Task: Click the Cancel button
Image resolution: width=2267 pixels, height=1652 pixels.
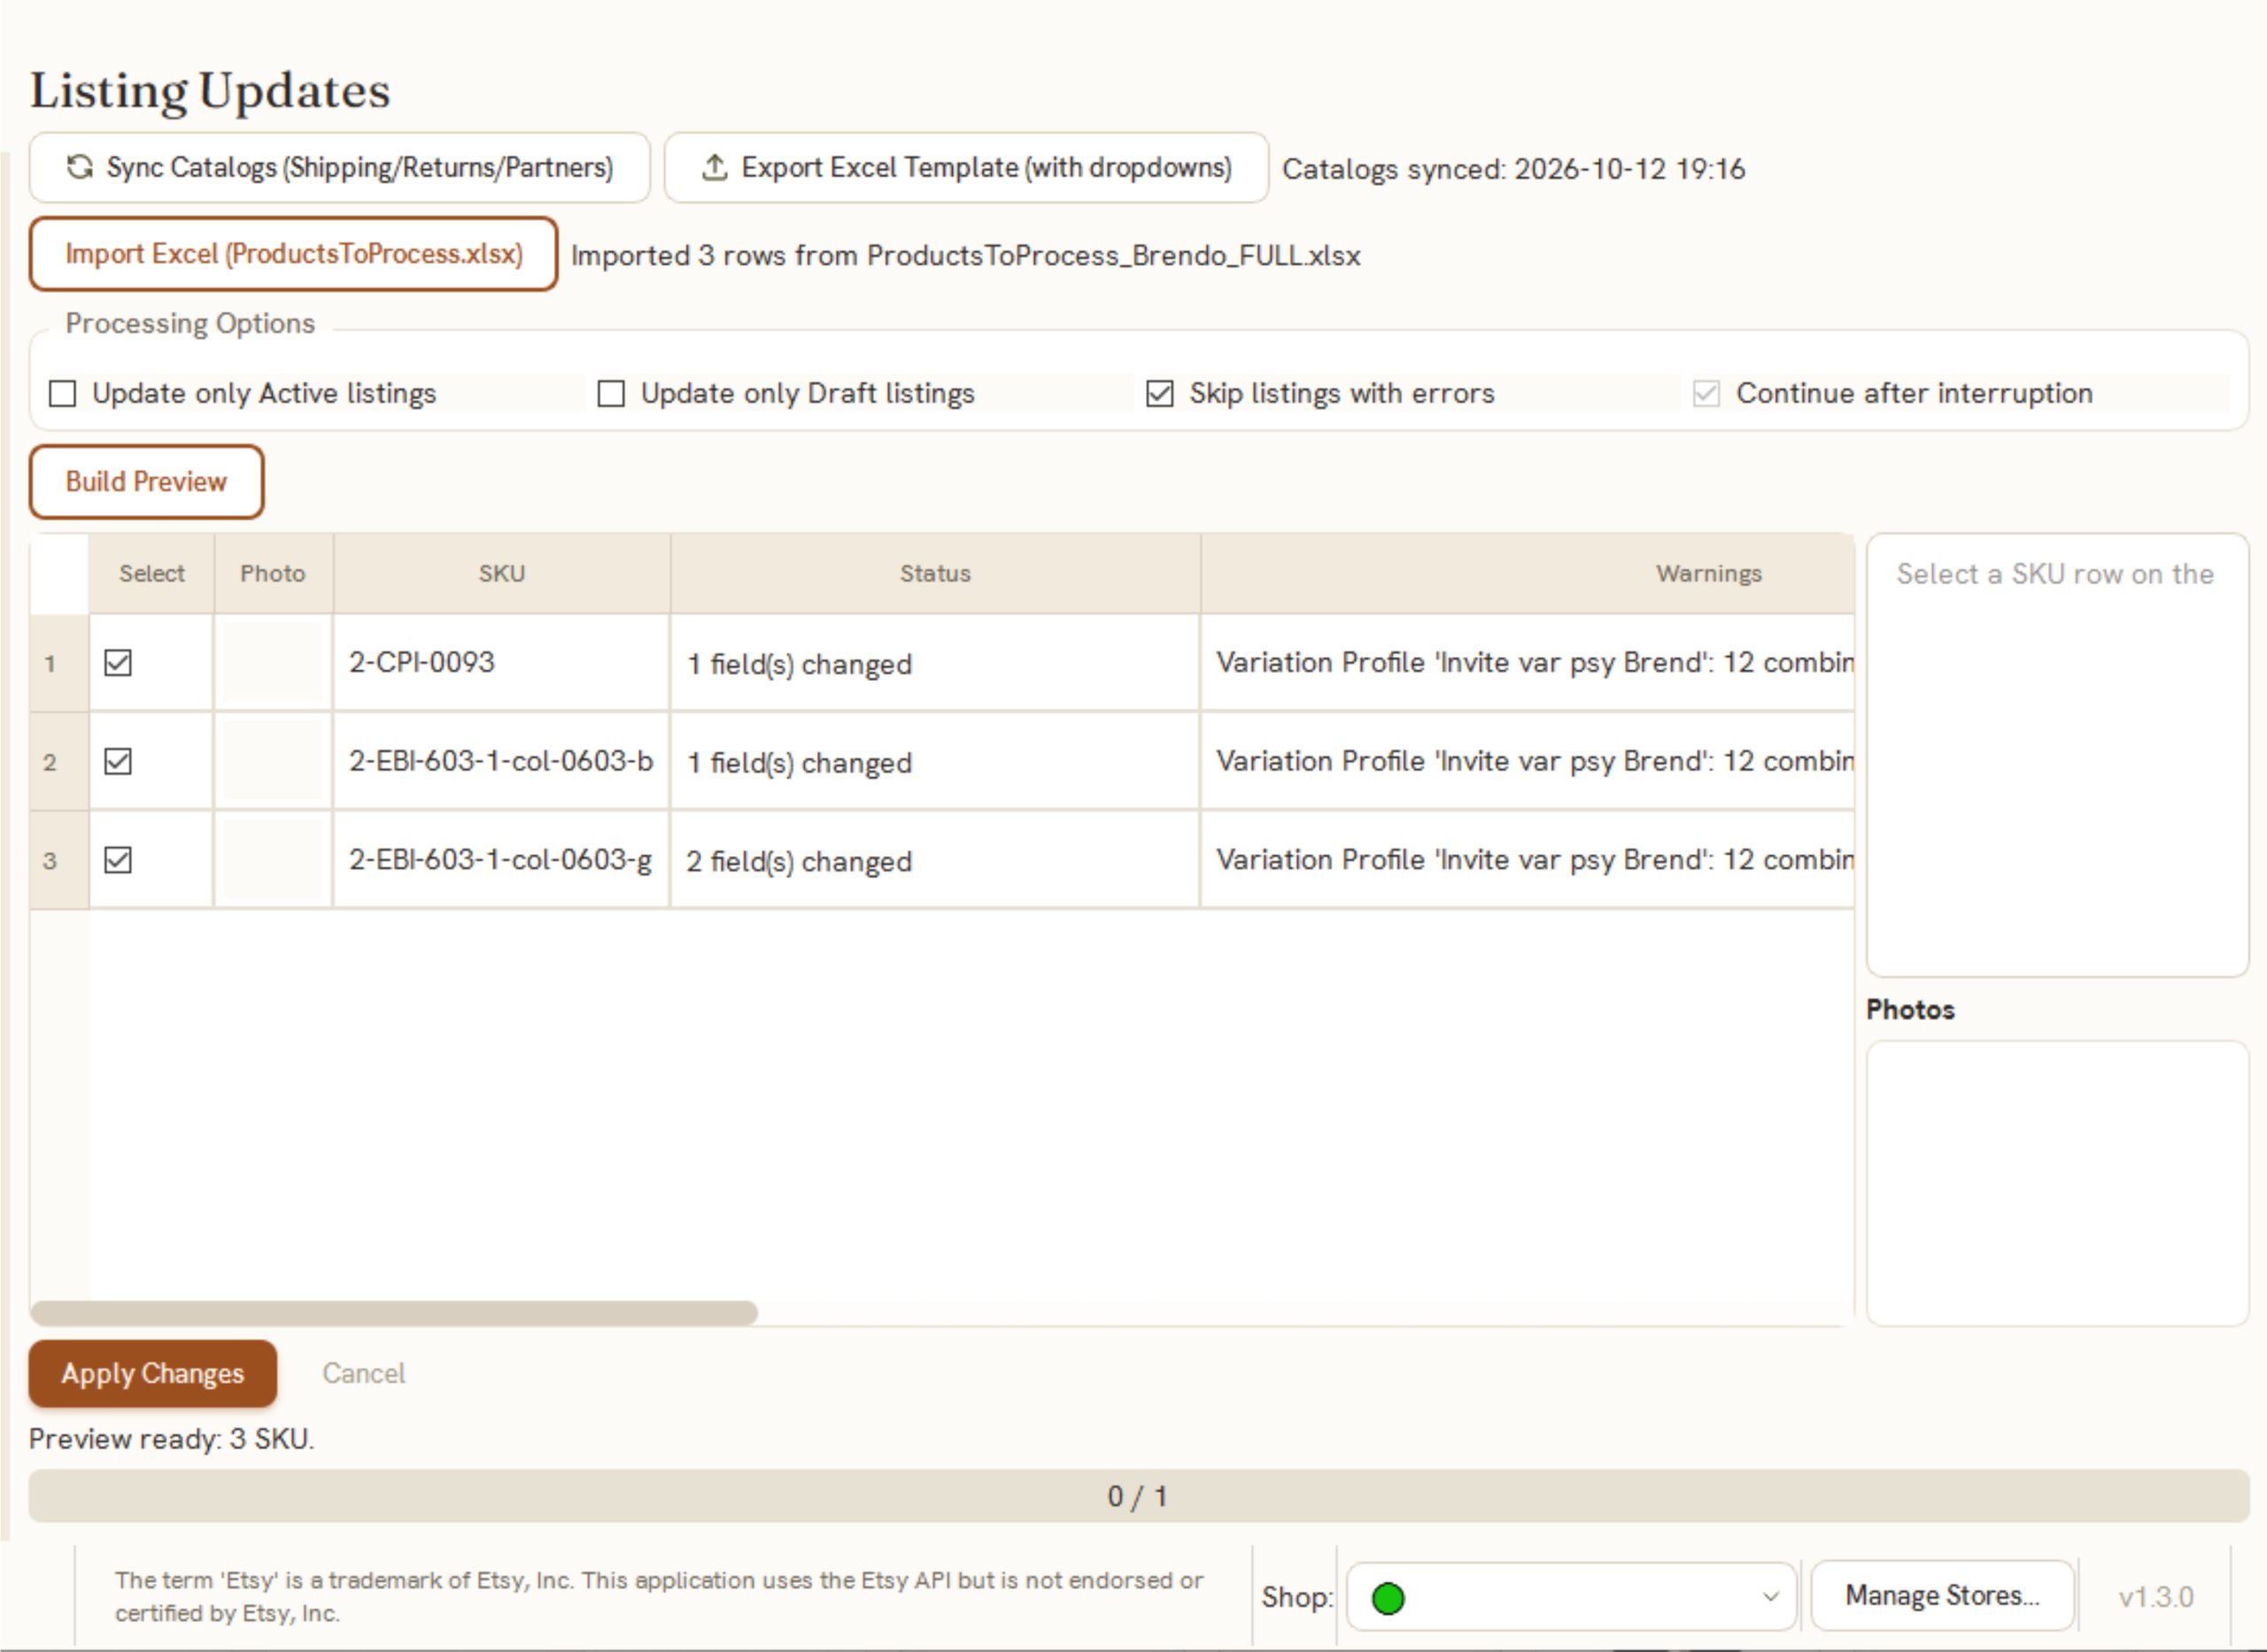Action: click(x=364, y=1374)
